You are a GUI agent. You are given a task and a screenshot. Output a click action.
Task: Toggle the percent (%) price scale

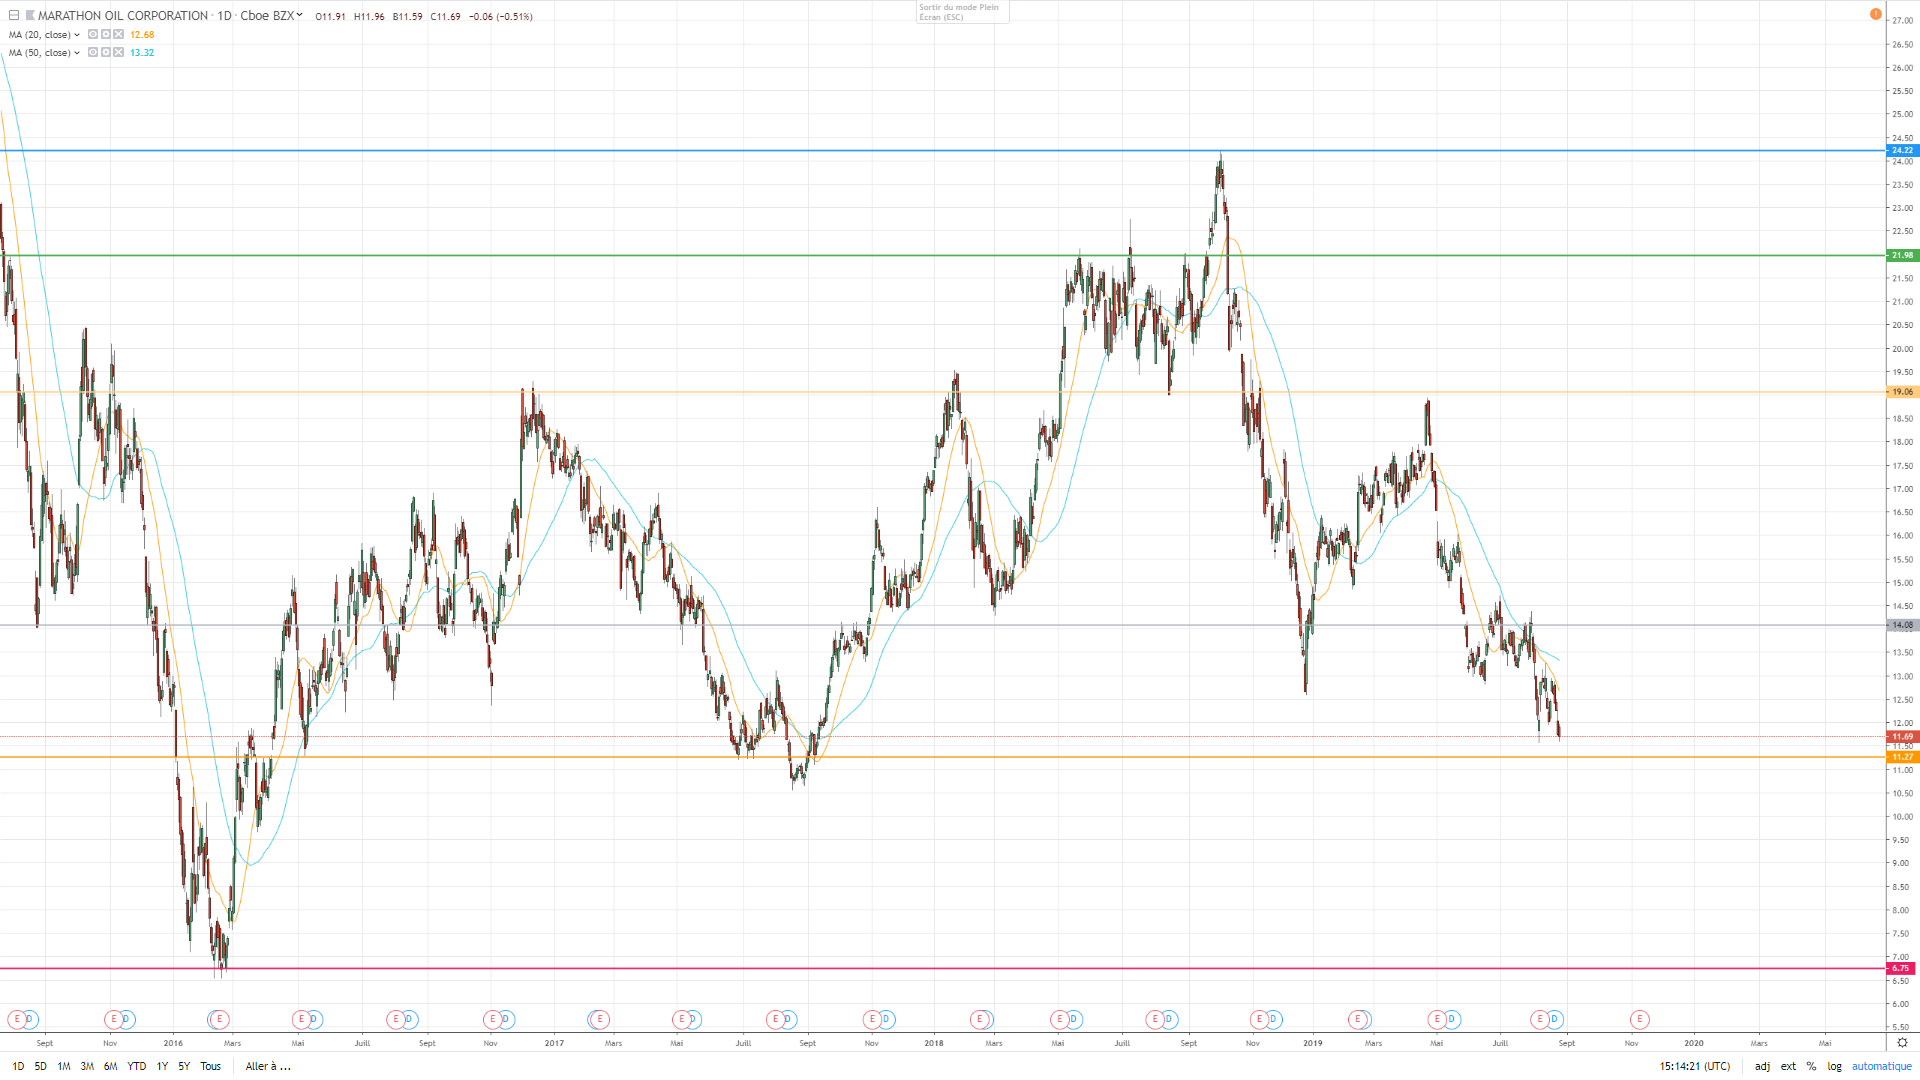(x=1811, y=1067)
